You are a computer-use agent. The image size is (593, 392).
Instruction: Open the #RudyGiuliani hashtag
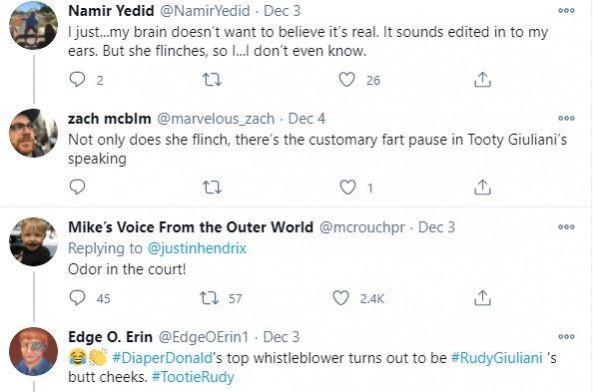pos(497,358)
